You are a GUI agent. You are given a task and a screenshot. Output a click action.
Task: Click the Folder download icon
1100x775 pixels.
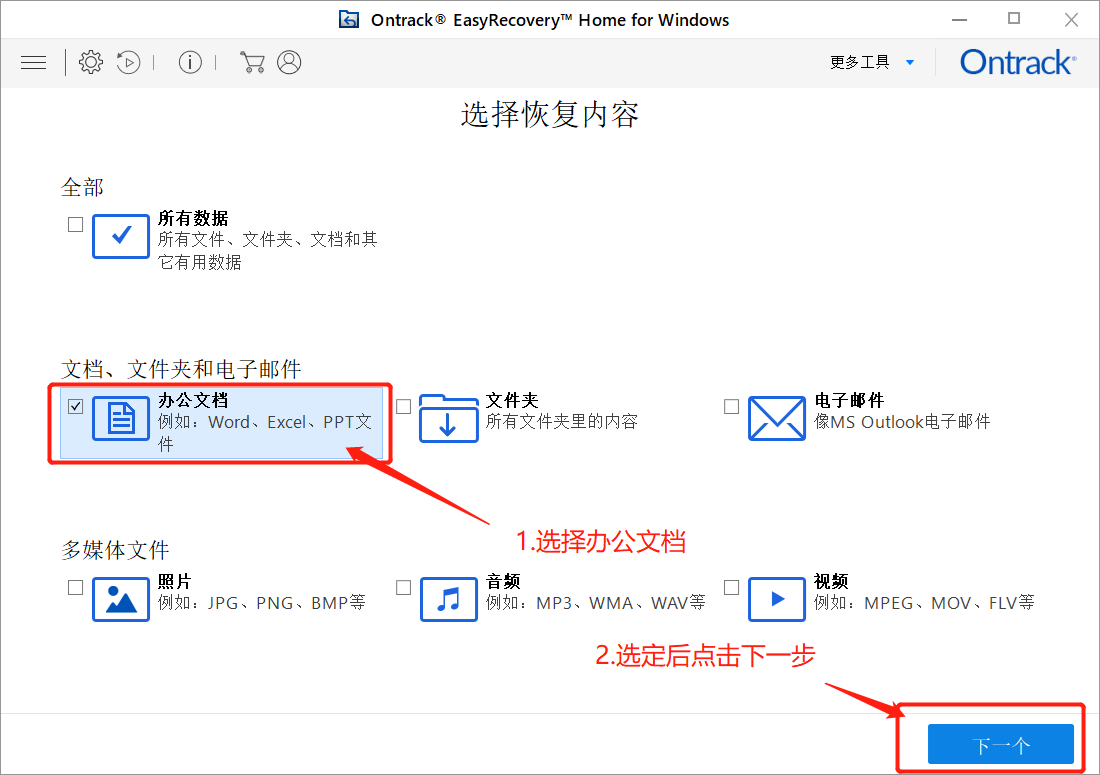[x=448, y=418]
